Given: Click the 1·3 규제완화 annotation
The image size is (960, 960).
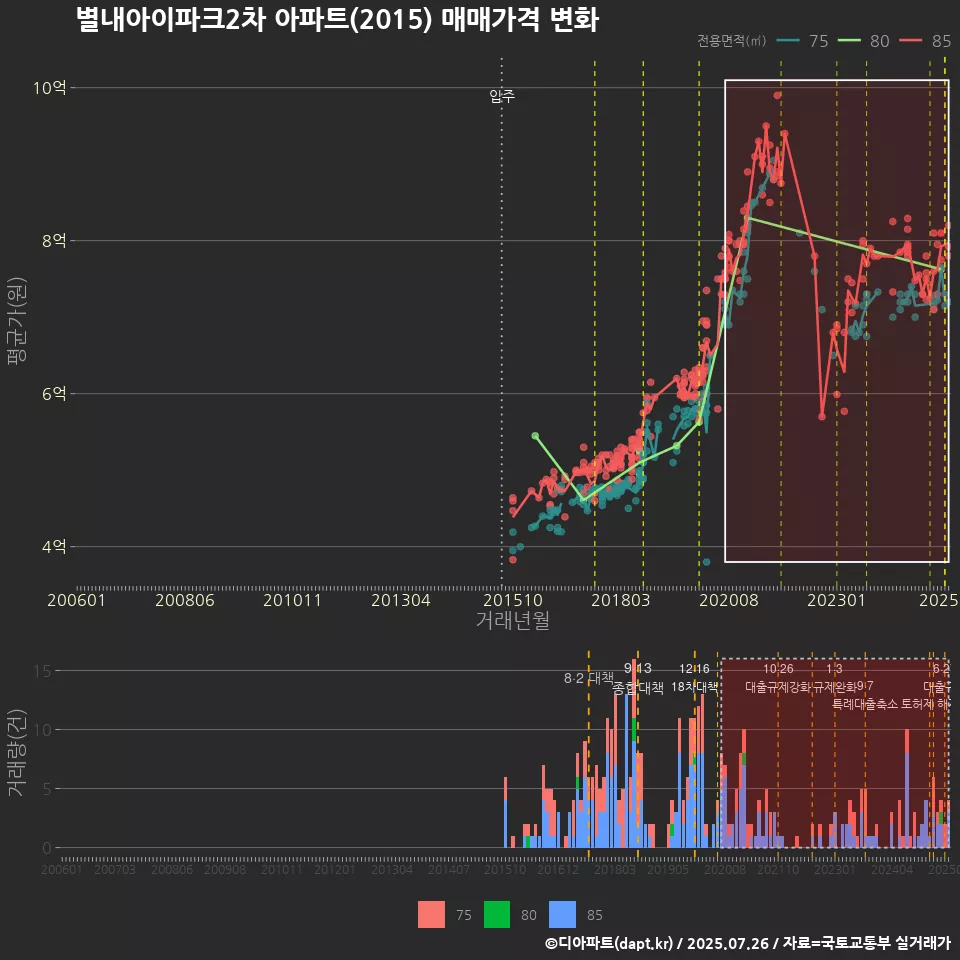Looking at the screenshot, I should pyautogui.click(x=834, y=678).
